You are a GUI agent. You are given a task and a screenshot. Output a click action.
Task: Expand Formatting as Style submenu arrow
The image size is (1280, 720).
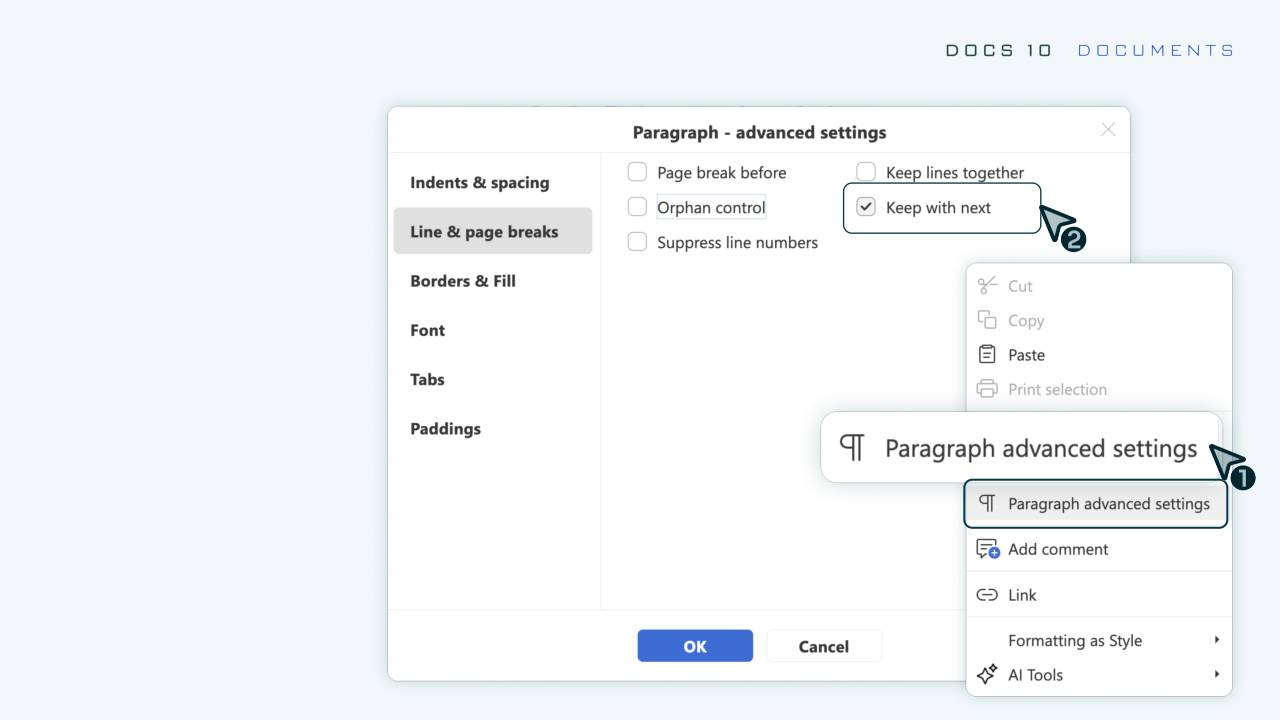click(1217, 640)
